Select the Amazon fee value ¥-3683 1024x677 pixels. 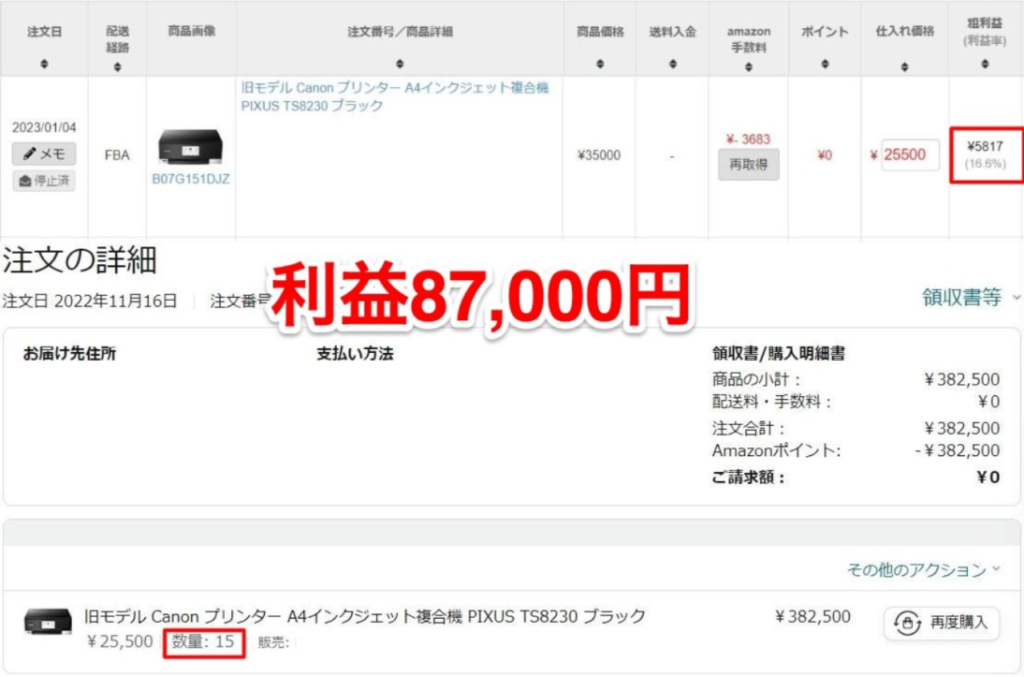[x=748, y=139]
